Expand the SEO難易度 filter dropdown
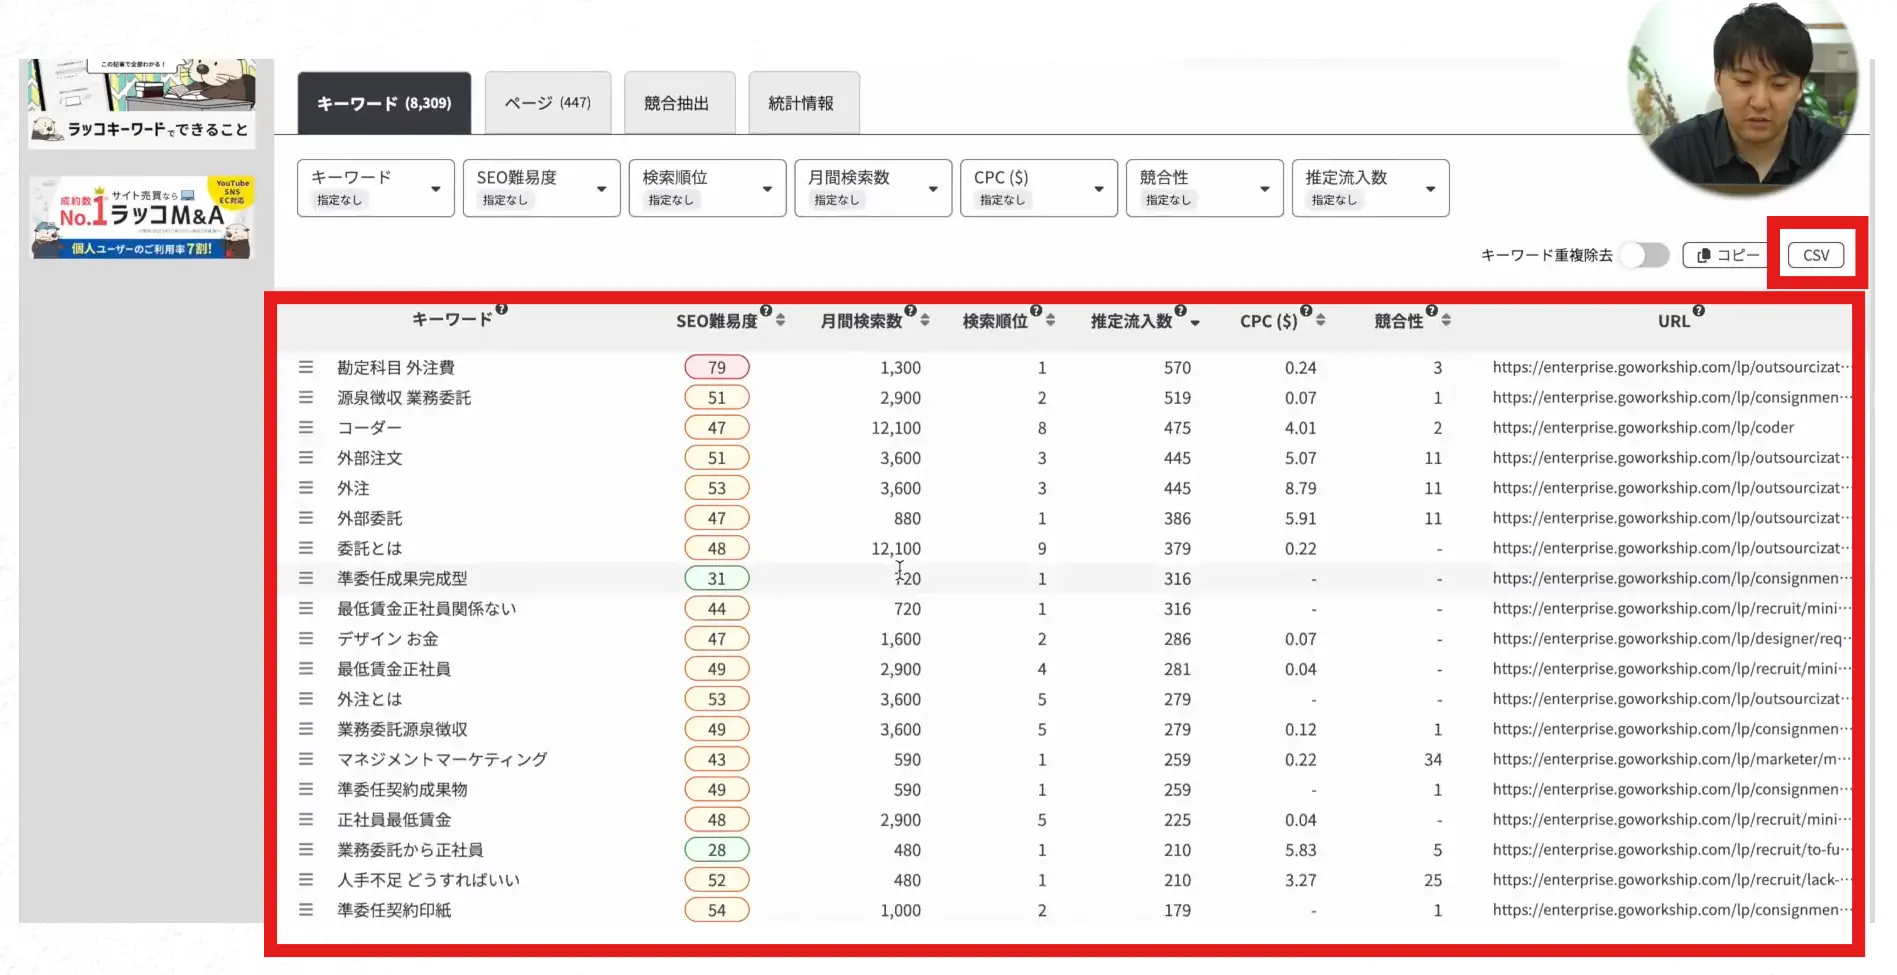Image resolution: width=1897 pixels, height=975 pixels. [x=541, y=188]
